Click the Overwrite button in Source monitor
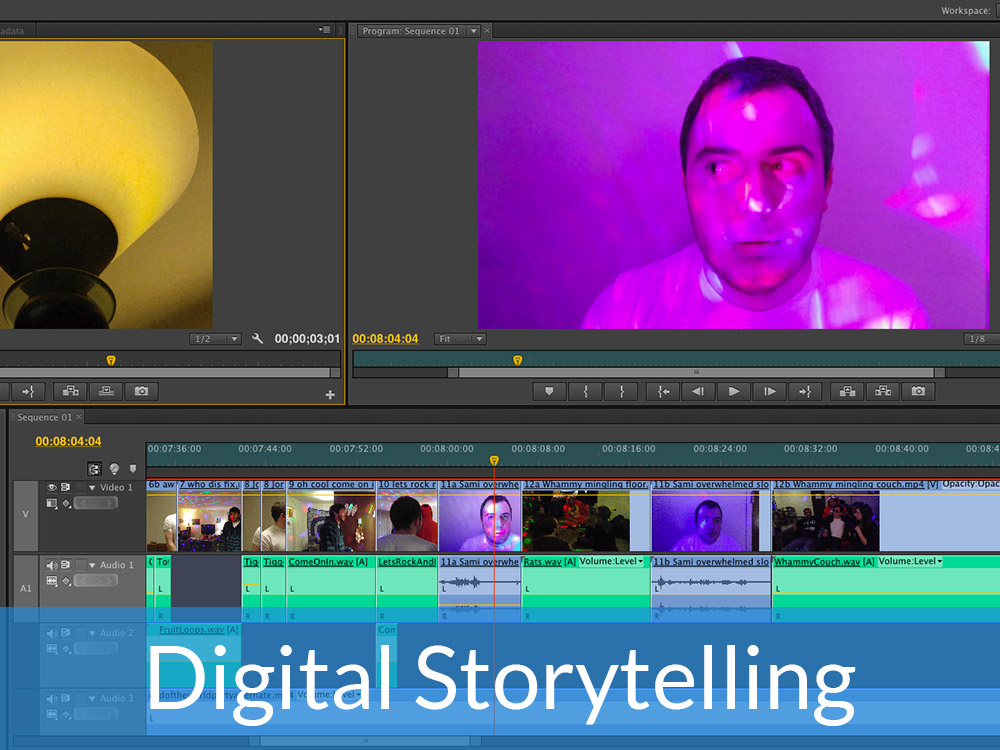Viewport: 1000px width, 750px height. click(x=106, y=391)
